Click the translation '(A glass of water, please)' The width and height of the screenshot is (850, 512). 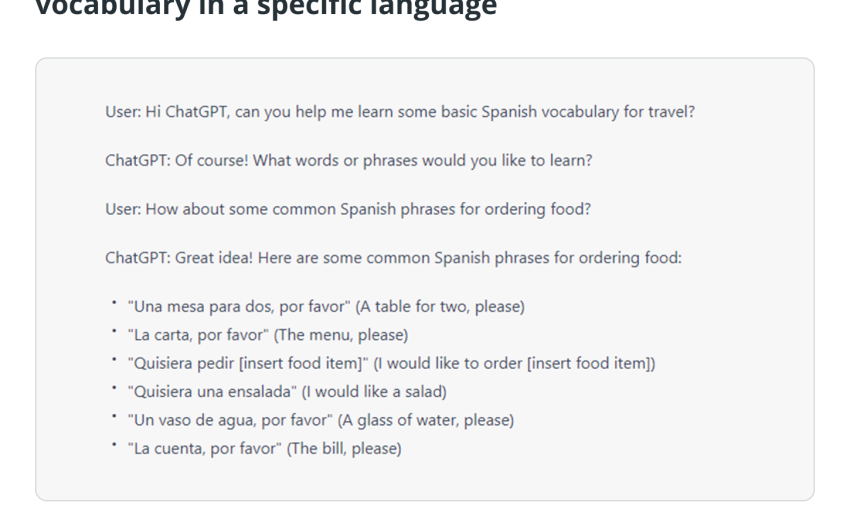tap(426, 420)
